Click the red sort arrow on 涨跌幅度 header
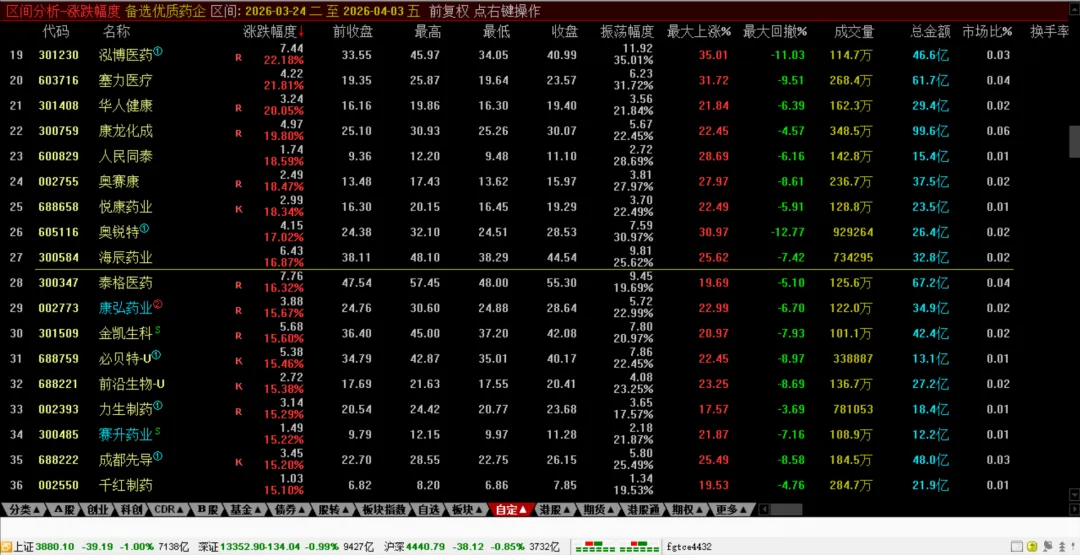The height and width of the screenshot is (555, 1080). (300, 32)
